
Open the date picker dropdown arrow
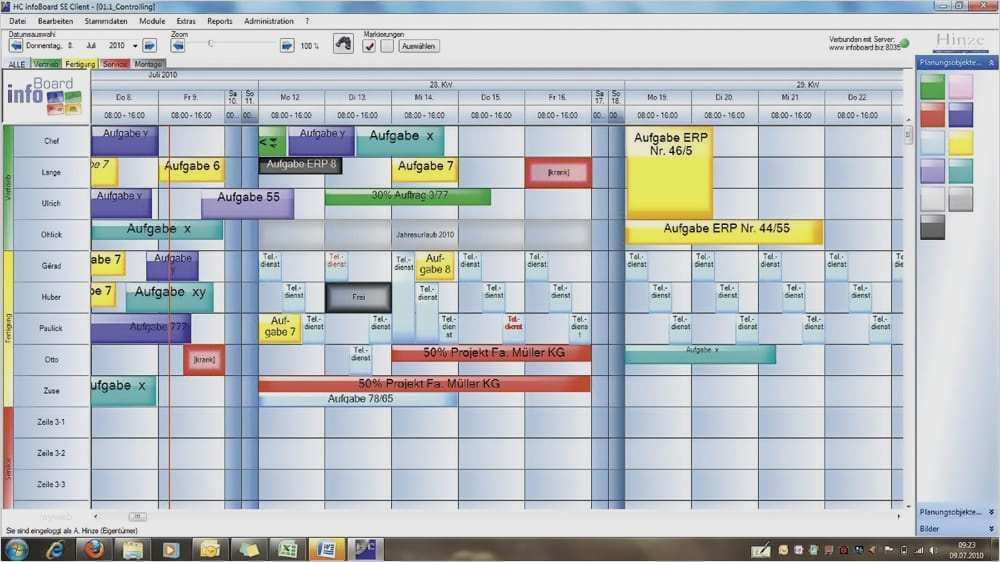pos(135,46)
